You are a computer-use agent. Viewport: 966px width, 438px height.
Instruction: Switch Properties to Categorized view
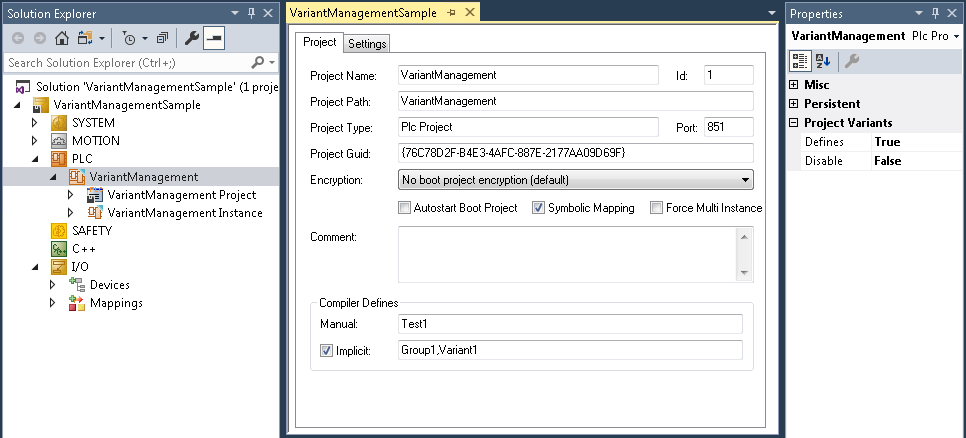point(800,60)
